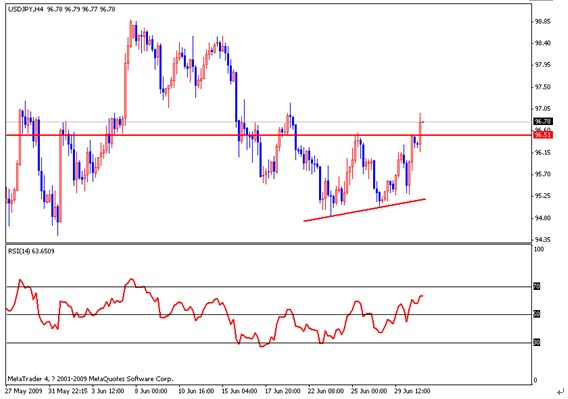Click the RSI scale 0 label
This screenshot has height=399, width=568.
click(x=536, y=381)
